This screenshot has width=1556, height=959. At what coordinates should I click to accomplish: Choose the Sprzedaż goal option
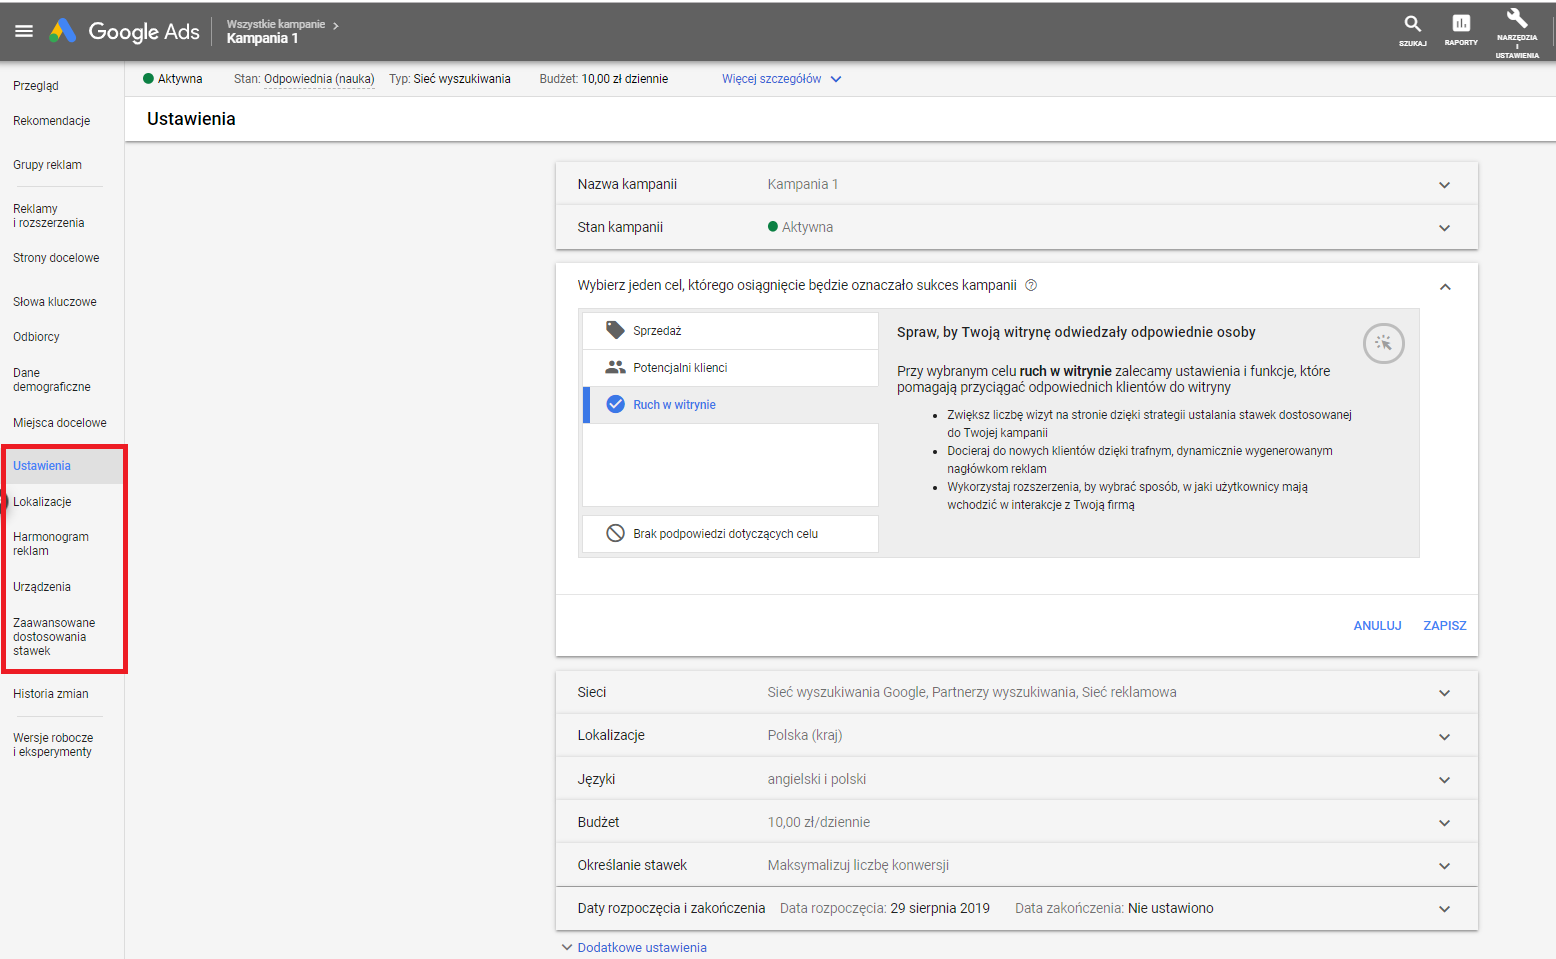click(657, 331)
